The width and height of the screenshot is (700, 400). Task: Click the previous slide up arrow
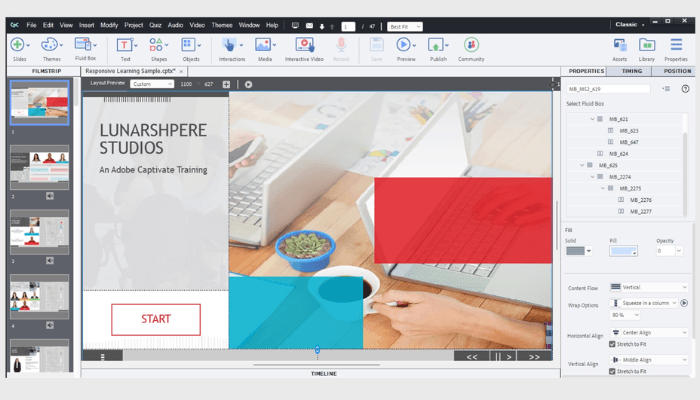pyautogui.click(x=332, y=26)
